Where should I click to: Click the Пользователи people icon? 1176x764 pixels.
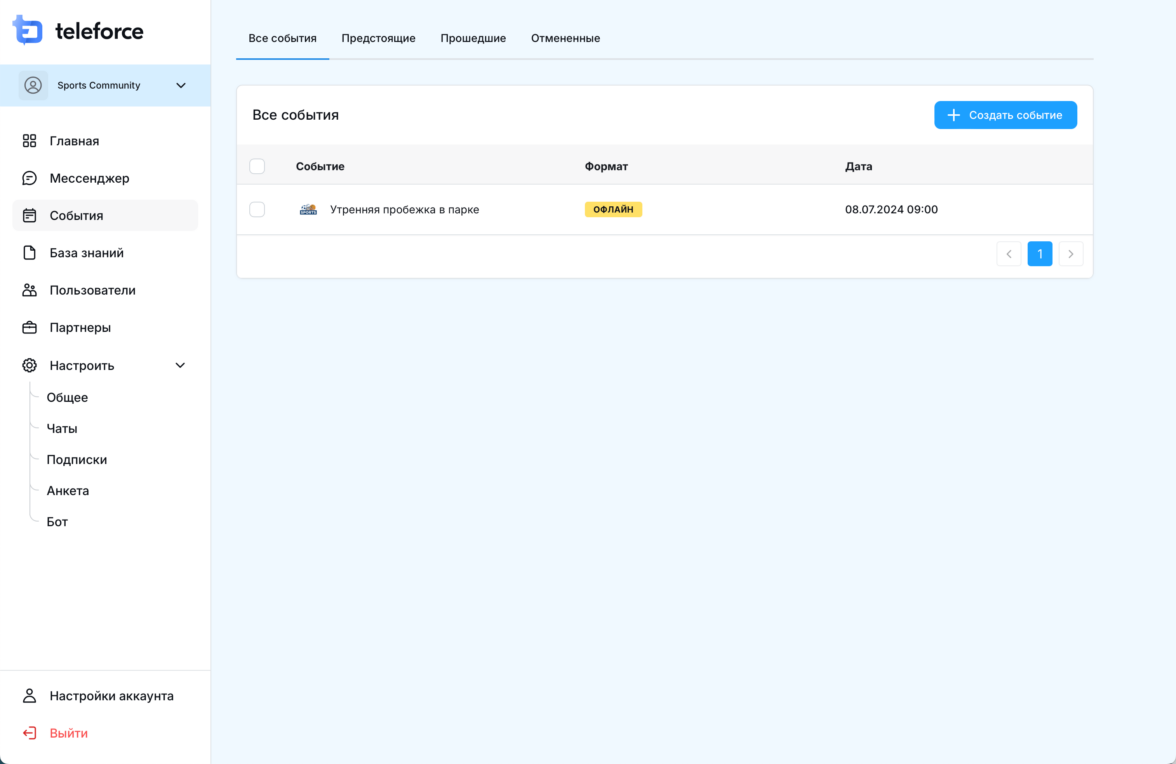click(x=30, y=290)
